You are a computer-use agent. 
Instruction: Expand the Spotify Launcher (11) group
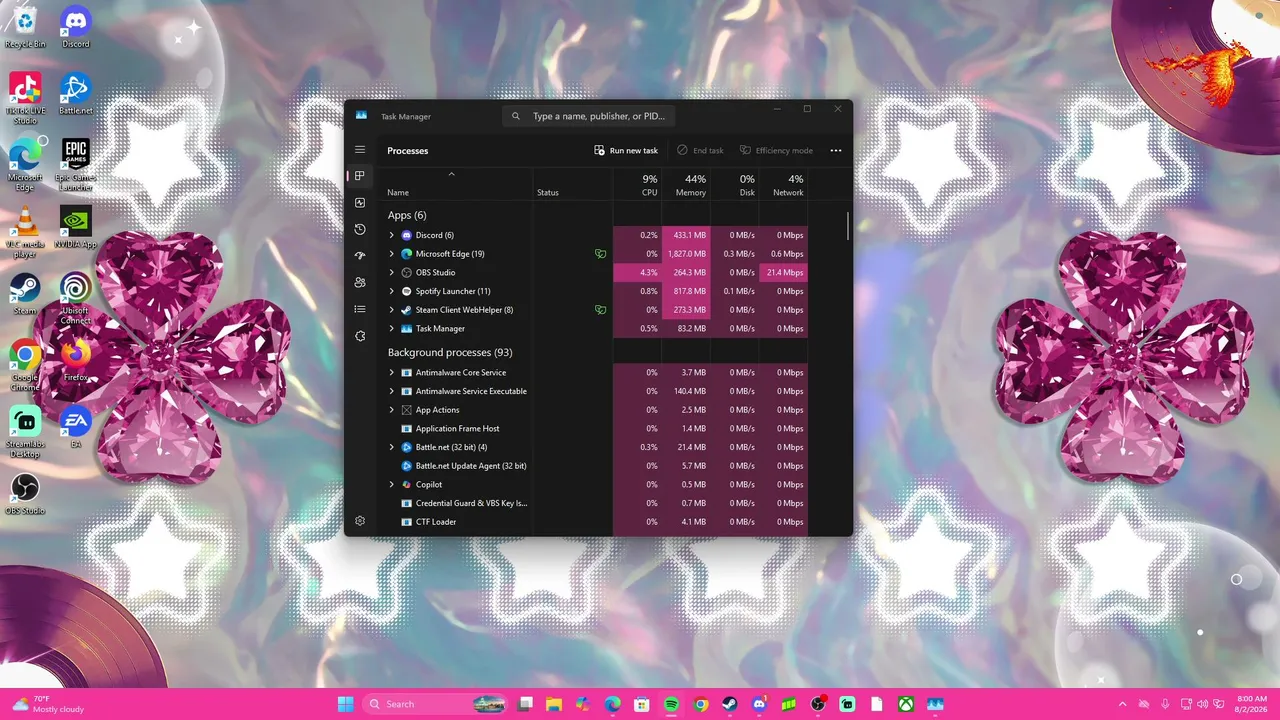392,291
